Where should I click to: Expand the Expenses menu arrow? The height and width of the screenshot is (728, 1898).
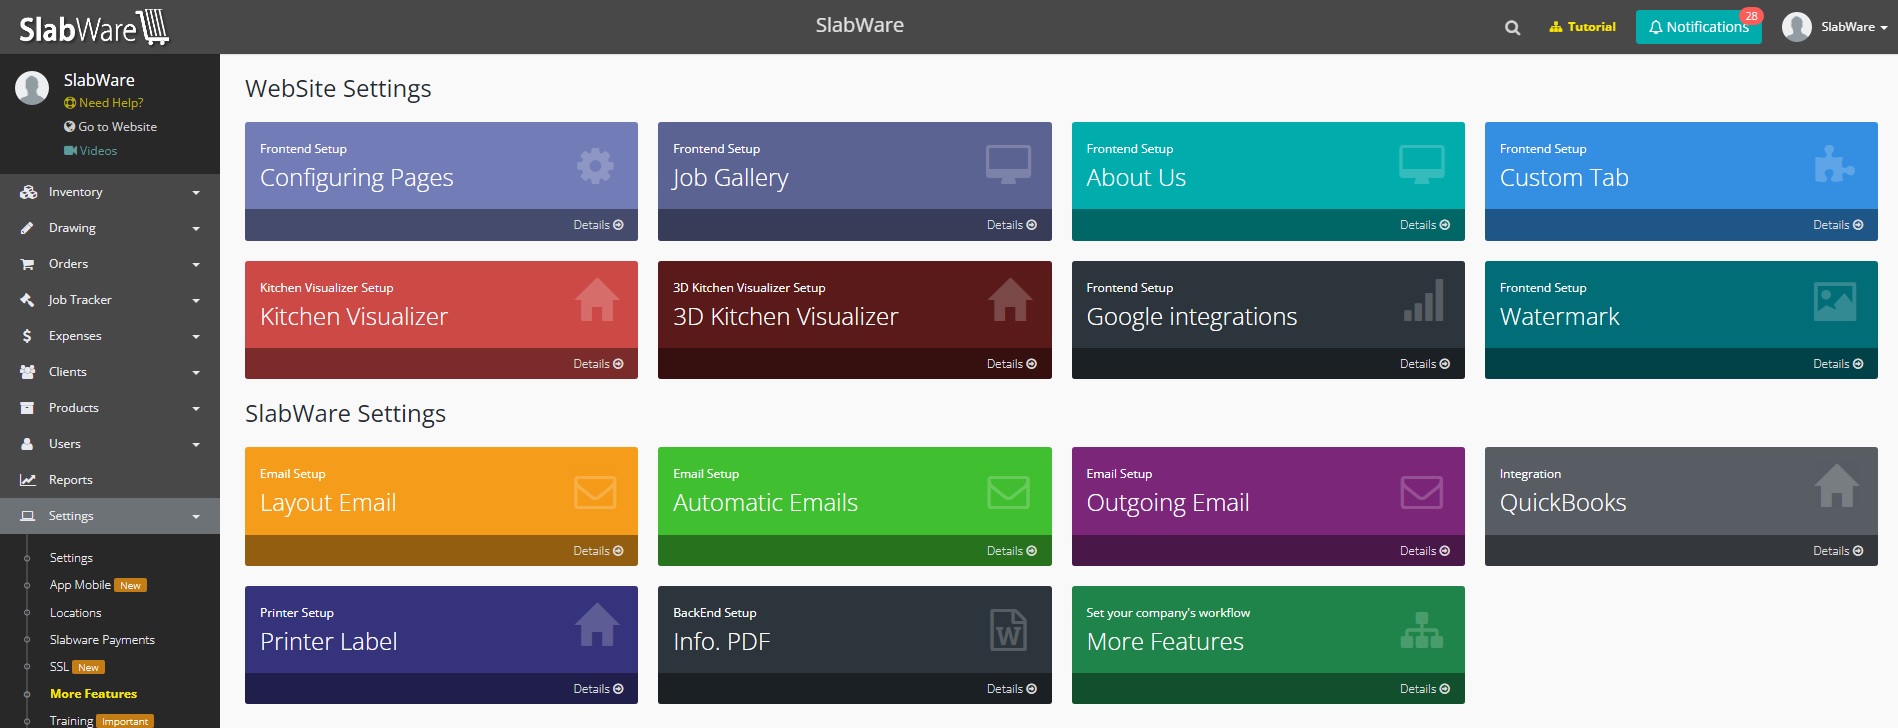tap(196, 337)
